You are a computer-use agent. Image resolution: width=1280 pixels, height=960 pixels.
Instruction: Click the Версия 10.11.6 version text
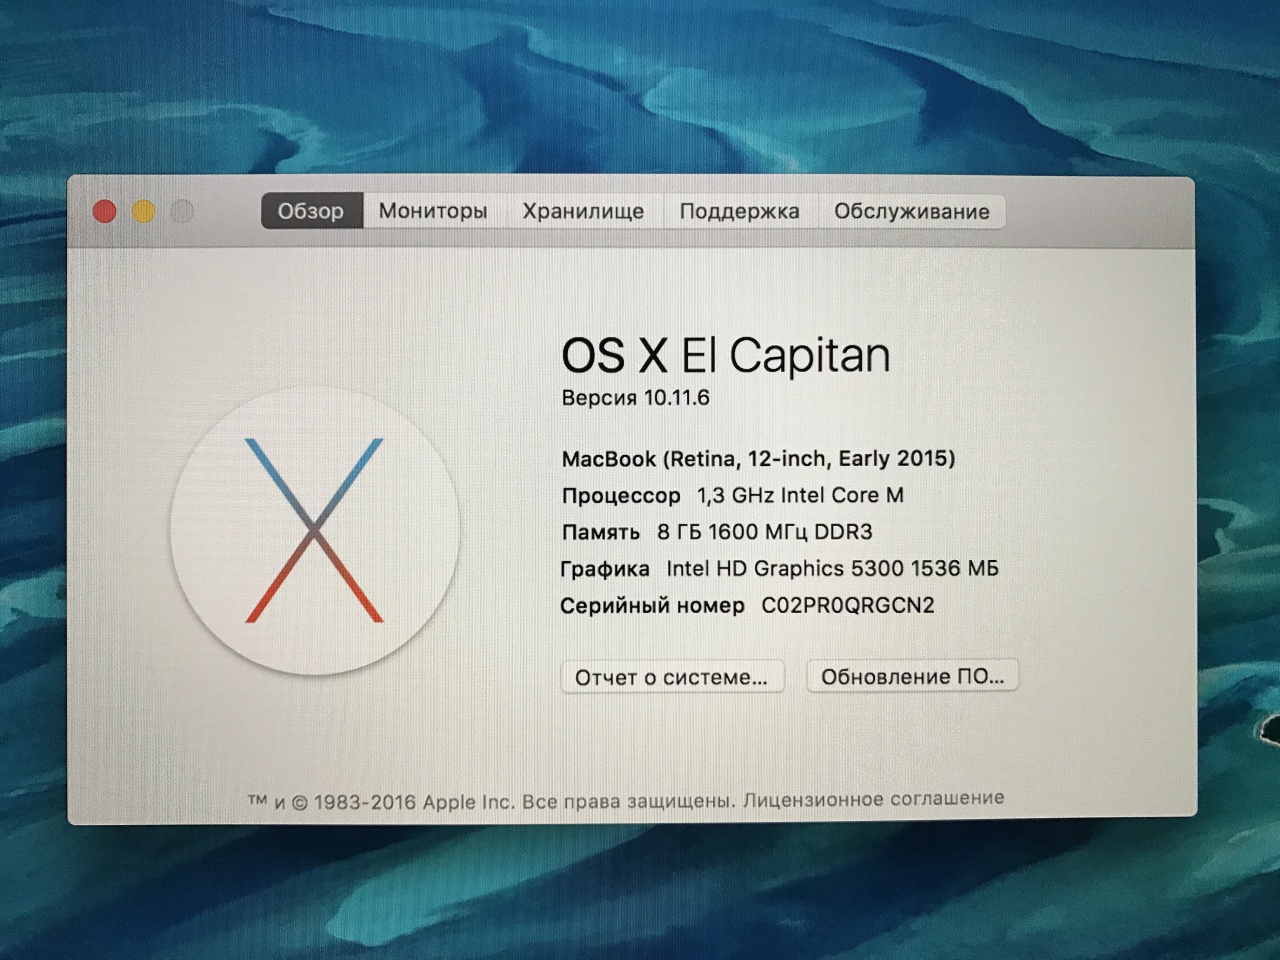pyautogui.click(x=635, y=398)
